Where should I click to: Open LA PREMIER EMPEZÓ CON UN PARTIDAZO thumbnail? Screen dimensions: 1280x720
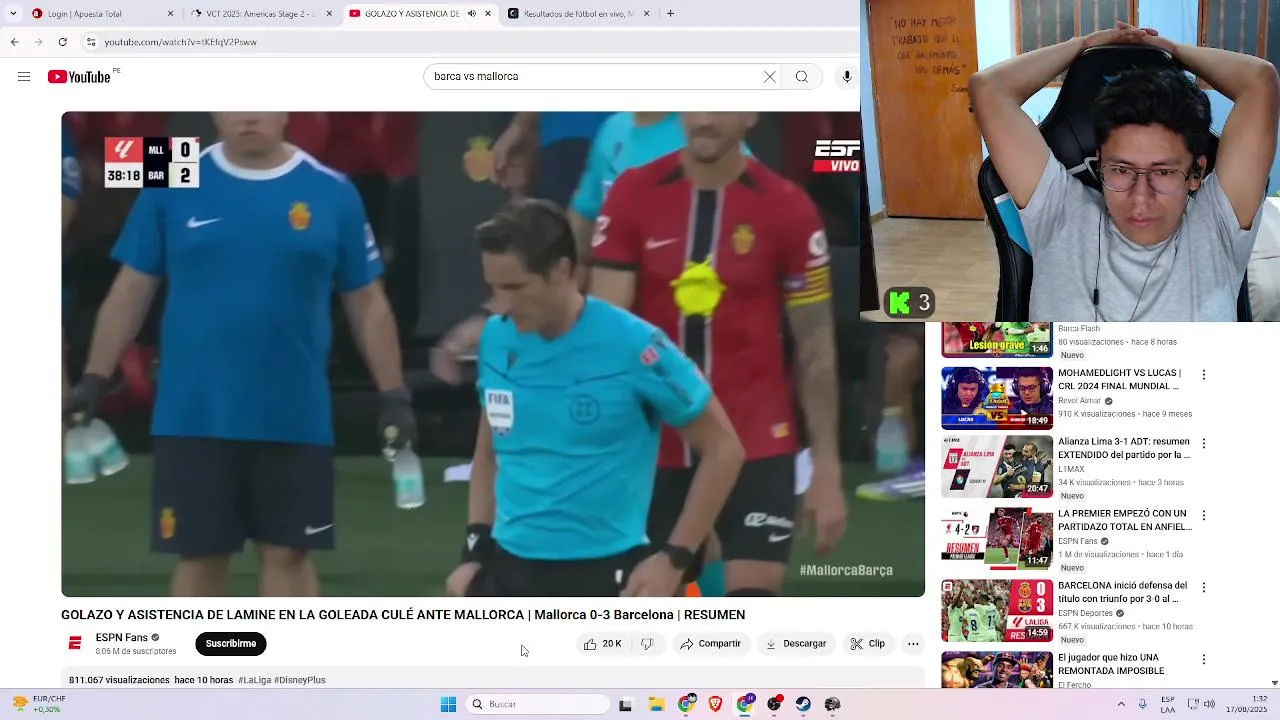(x=997, y=539)
